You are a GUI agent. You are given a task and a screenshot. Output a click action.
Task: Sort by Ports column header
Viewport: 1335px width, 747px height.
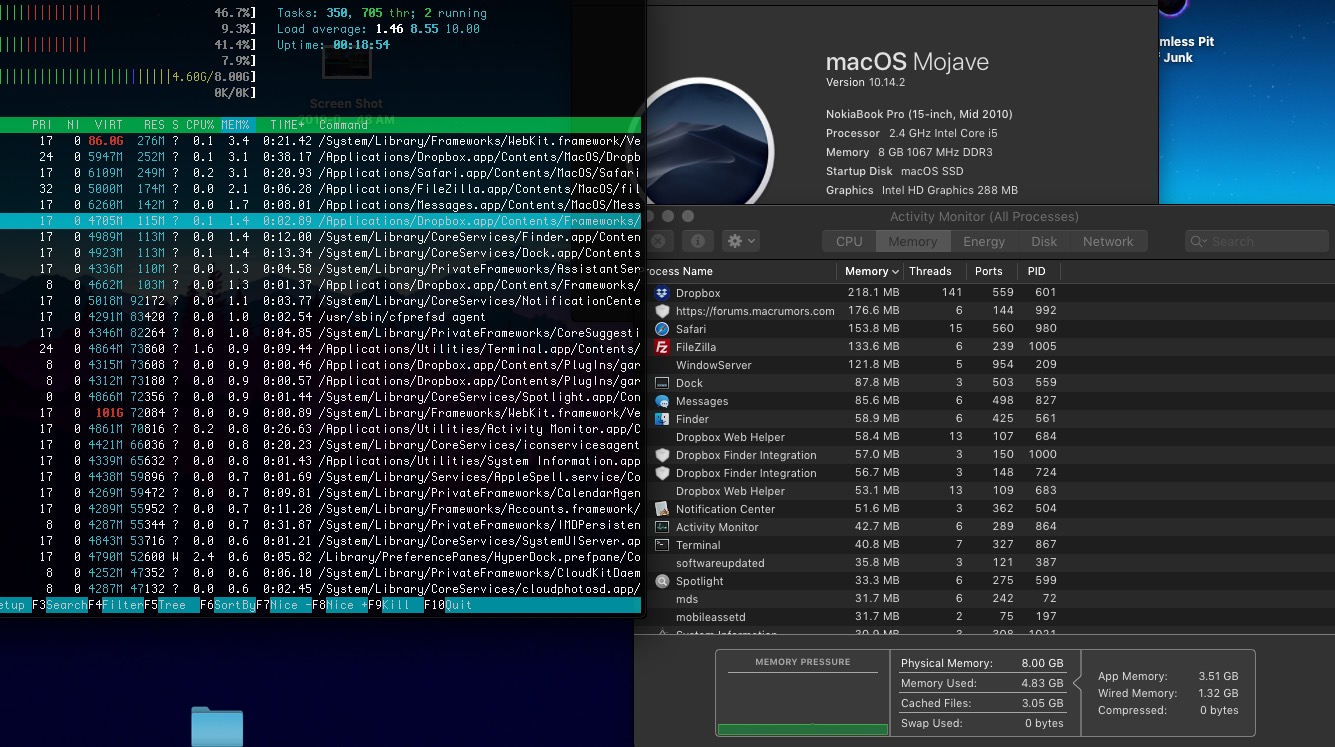(991, 271)
